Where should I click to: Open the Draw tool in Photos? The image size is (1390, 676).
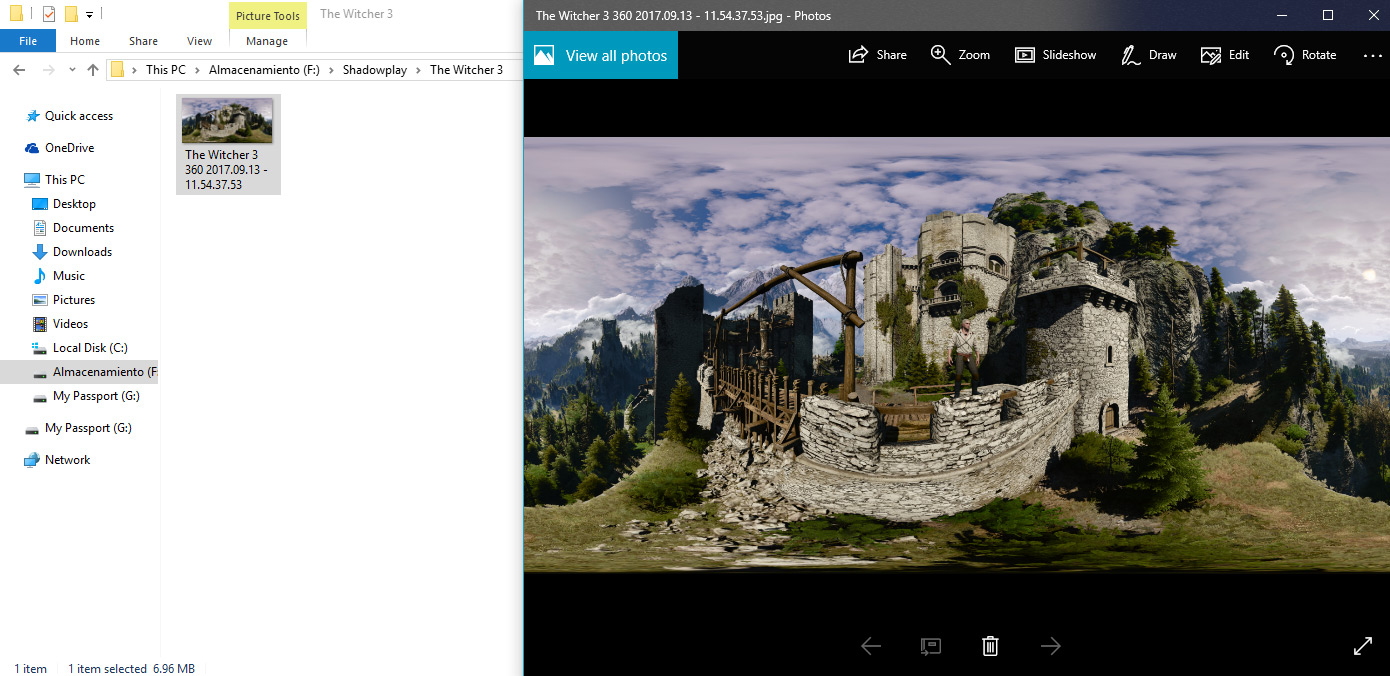pos(1148,55)
